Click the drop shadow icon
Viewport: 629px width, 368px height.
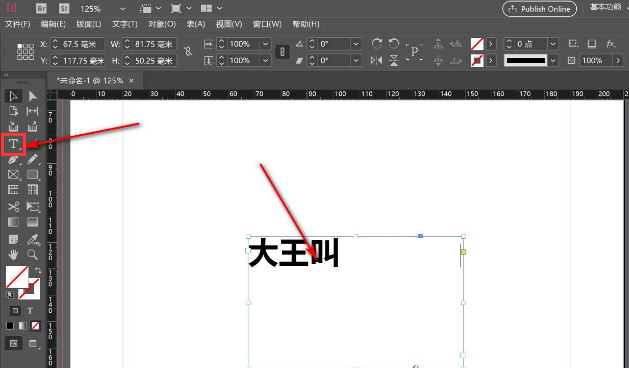pos(592,43)
